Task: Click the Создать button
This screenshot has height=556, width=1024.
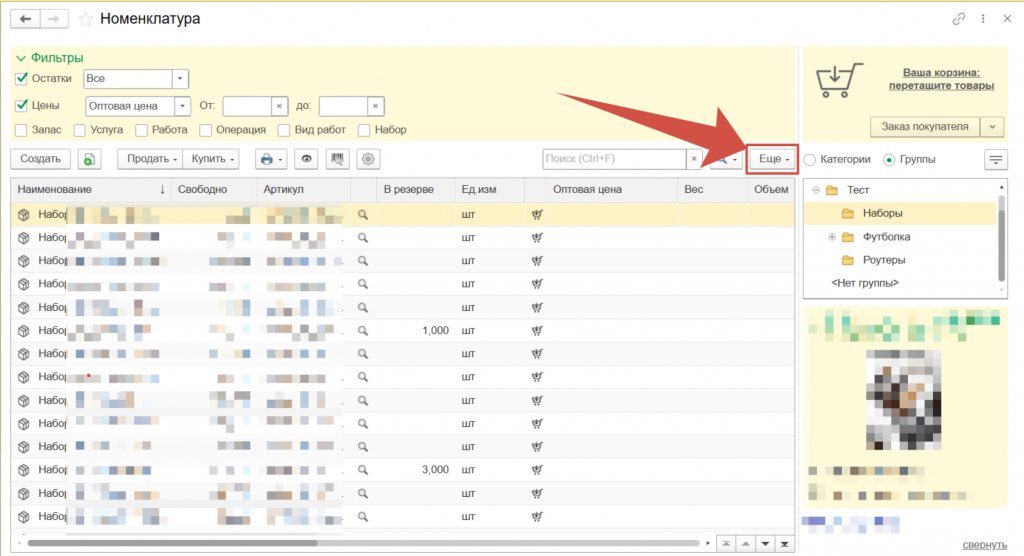Action: coord(41,159)
